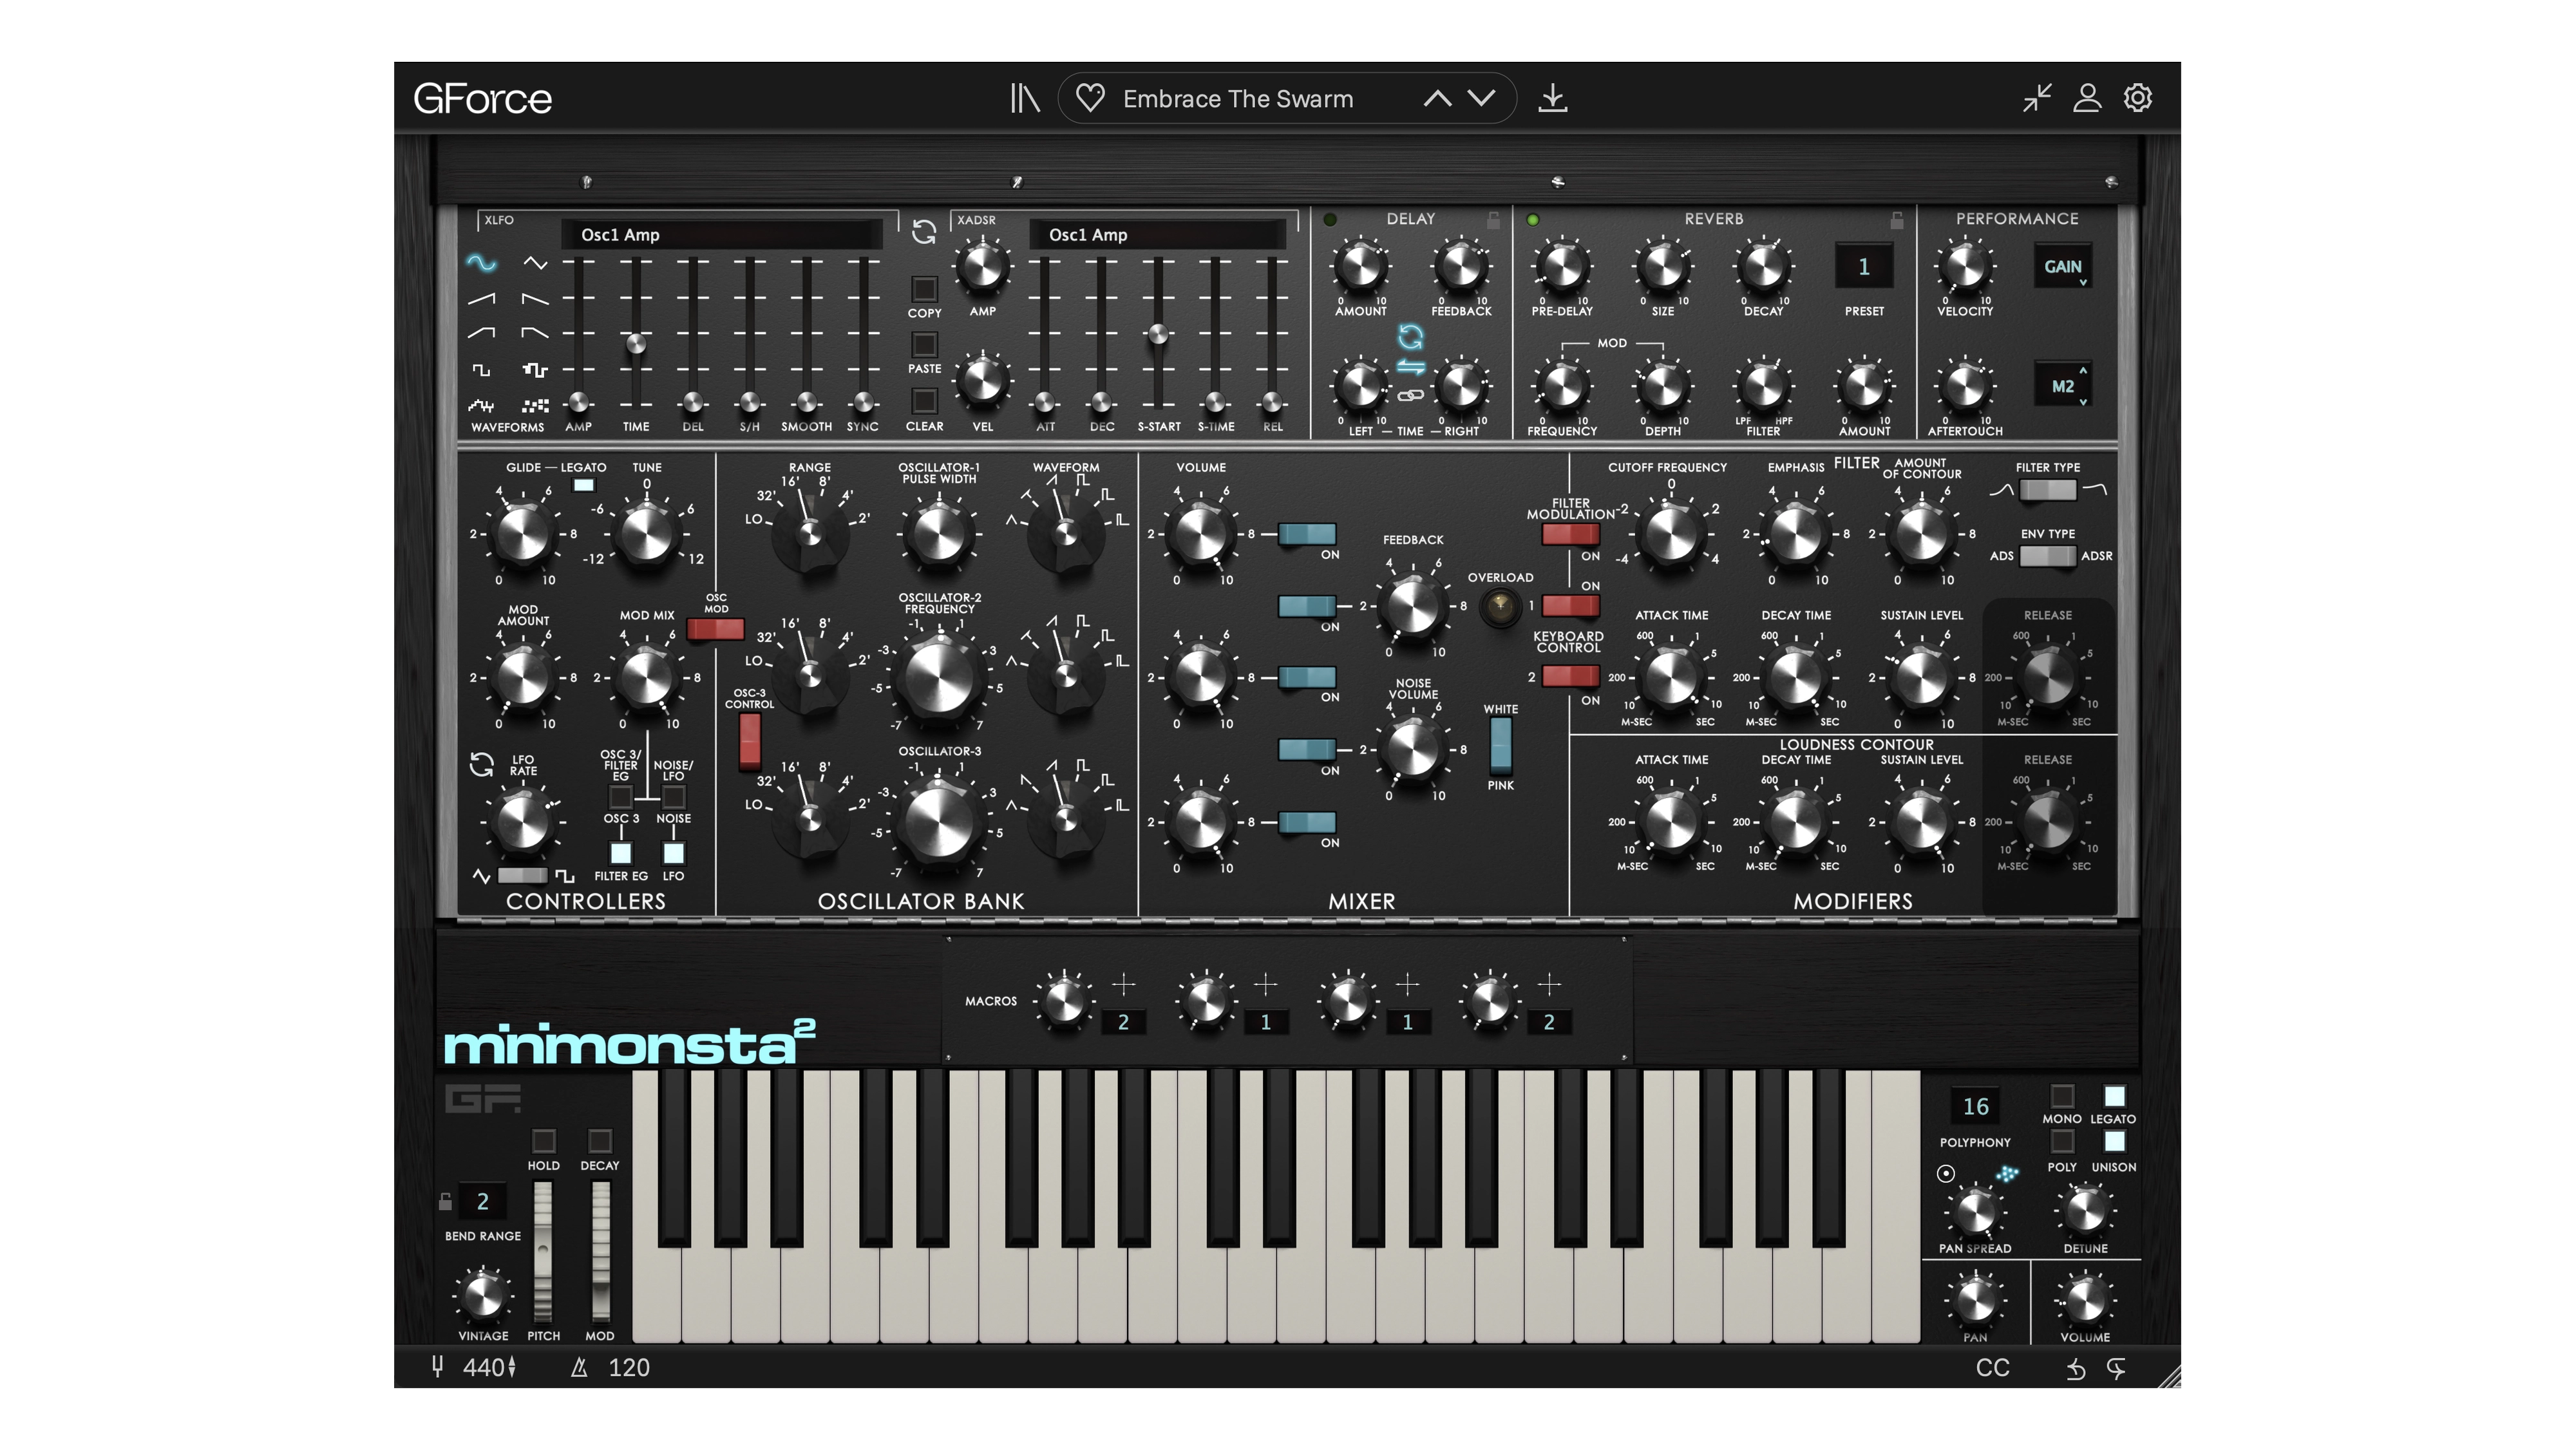This screenshot has height=1450, width=2576.
Task: Select the triangle XLFO waveform
Action: (535, 263)
